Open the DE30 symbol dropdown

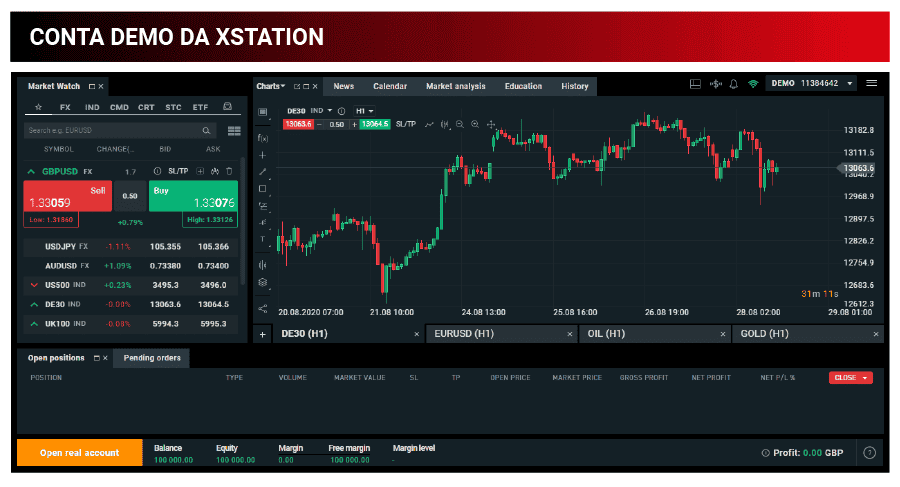click(329, 110)
